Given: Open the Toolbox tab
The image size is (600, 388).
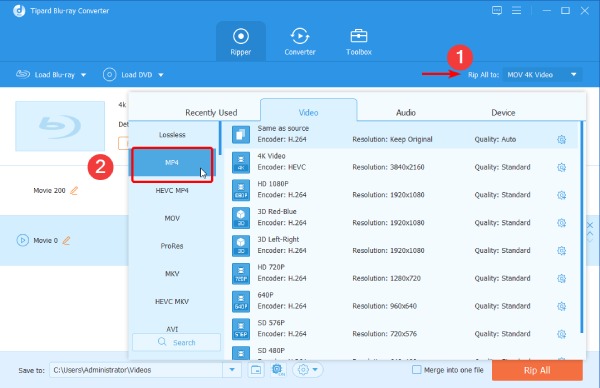Looking at the screenshot, I should pos(359,42).
